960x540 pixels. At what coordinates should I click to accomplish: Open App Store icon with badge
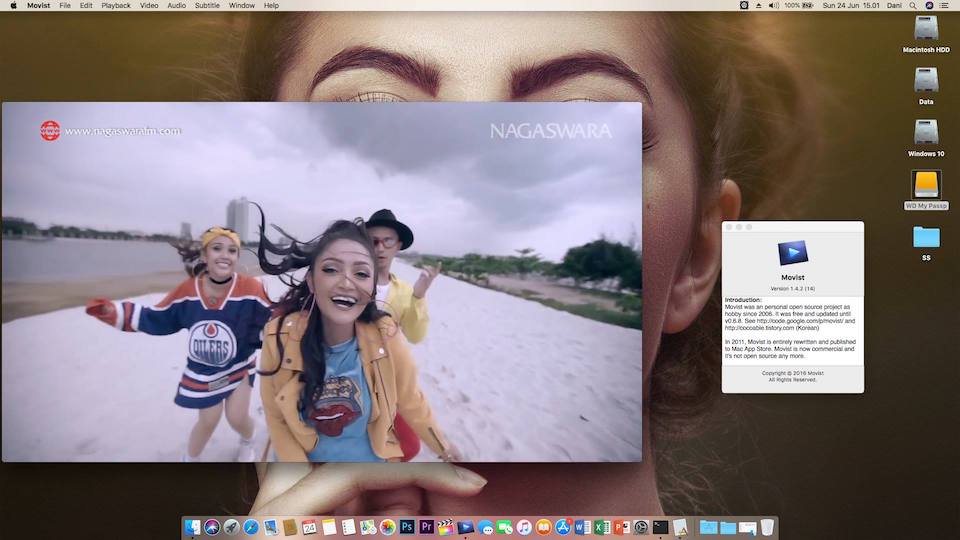pos(563,527)
